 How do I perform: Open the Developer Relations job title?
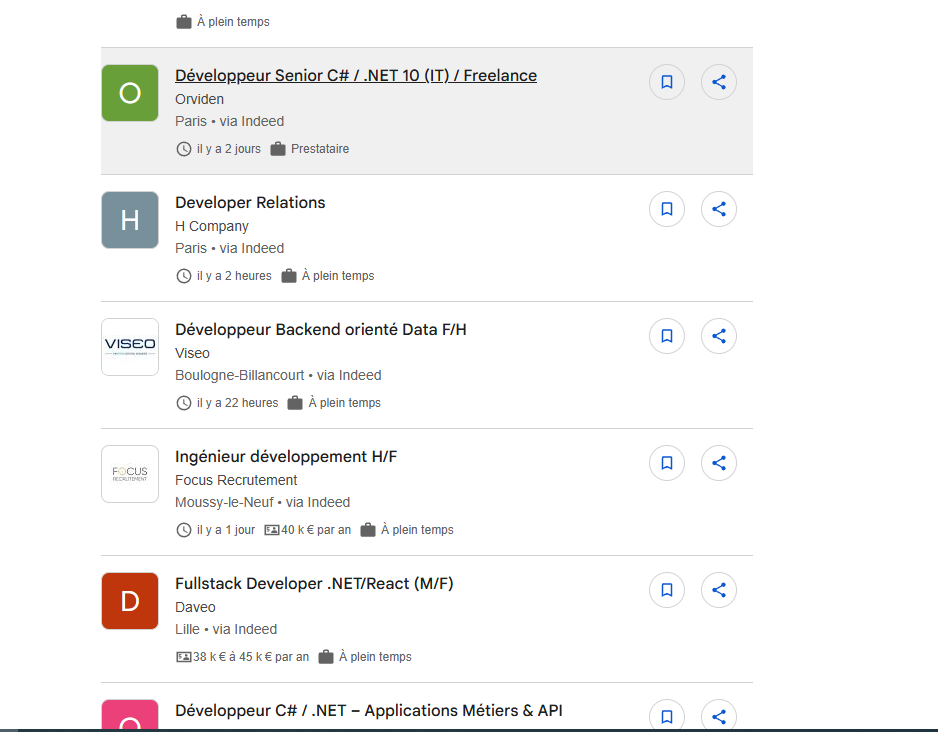click(x=250, y=203)
